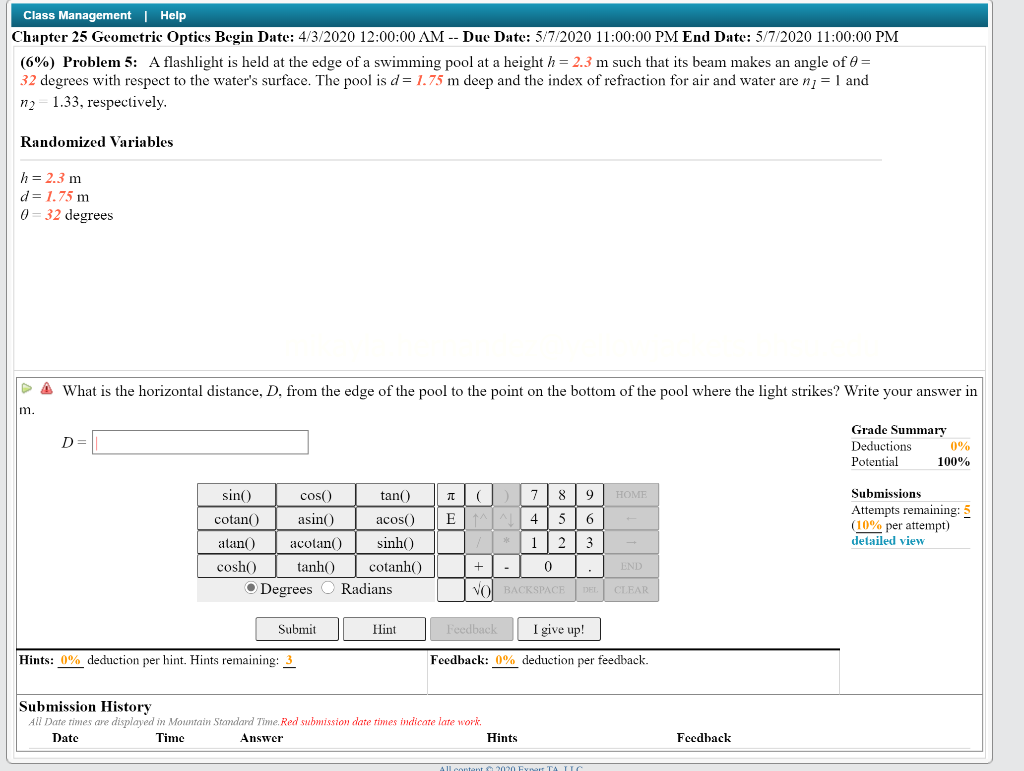
Task: Click the plus + operator key
Action: tap(479, 566)
